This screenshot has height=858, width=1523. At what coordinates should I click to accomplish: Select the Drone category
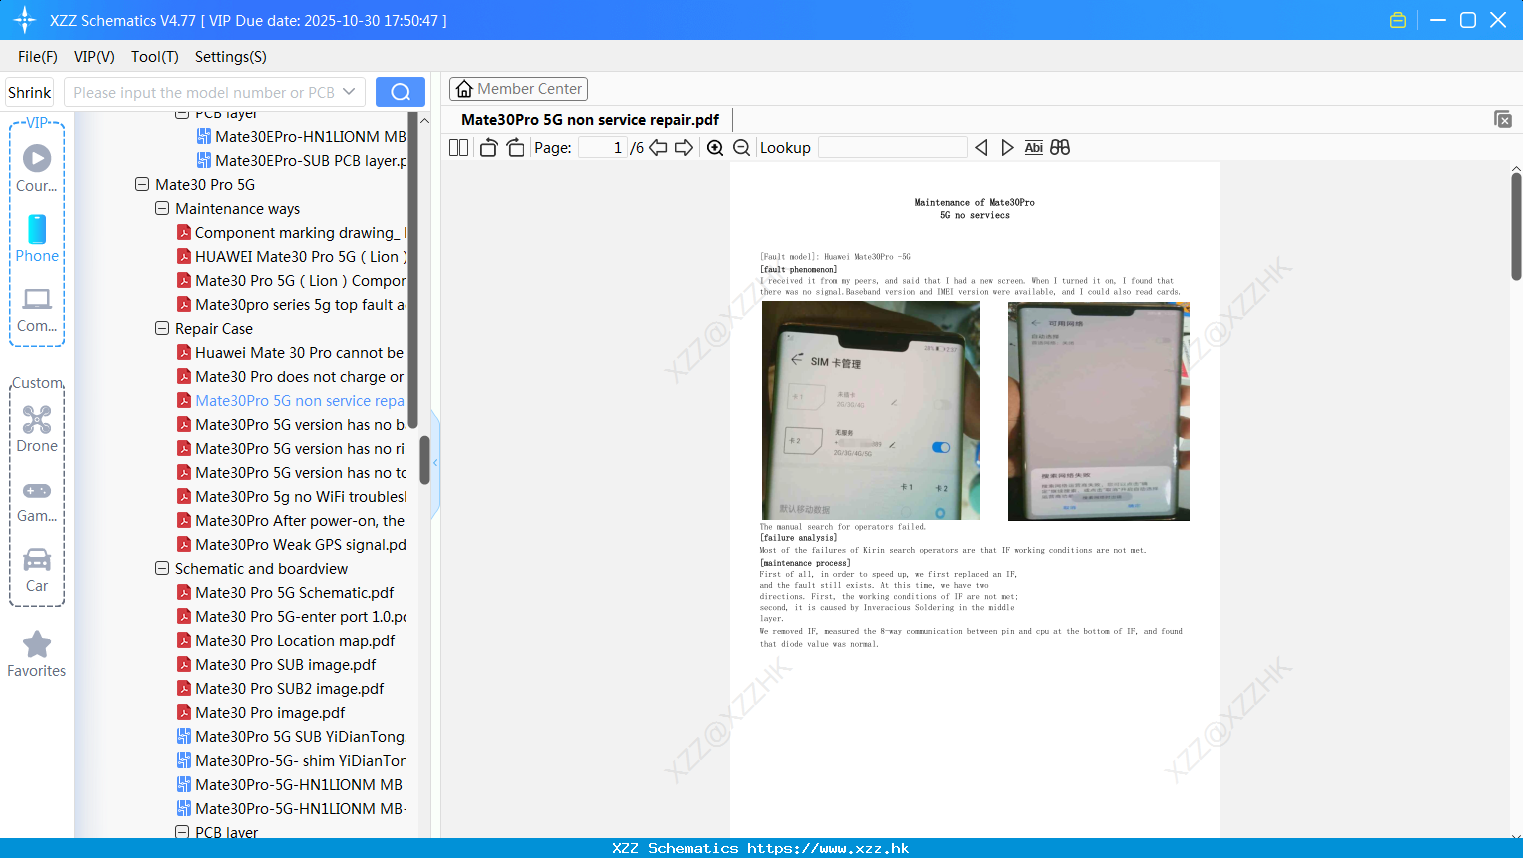coord(37,429)
